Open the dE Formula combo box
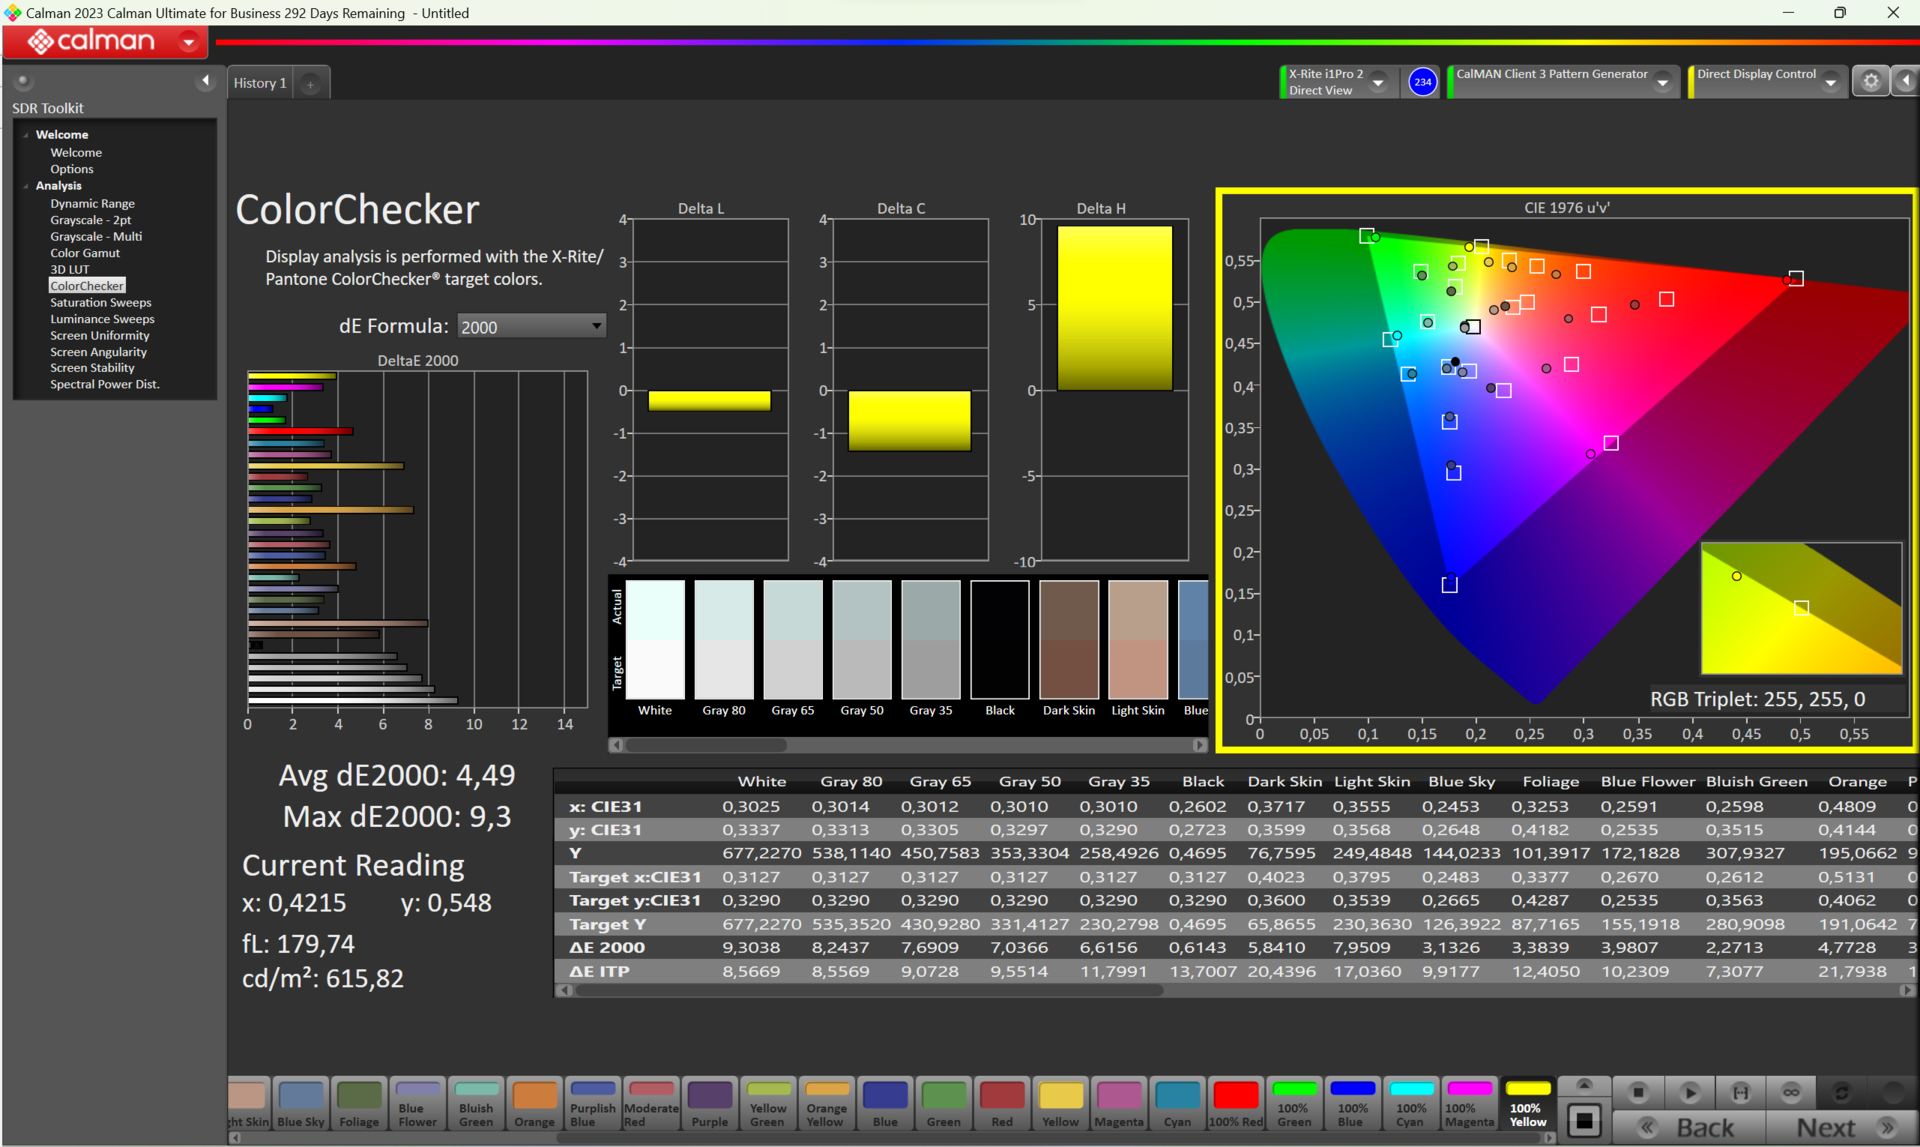The width and height of the screenshot is (1920, 1147). click(x=531, y=326)
